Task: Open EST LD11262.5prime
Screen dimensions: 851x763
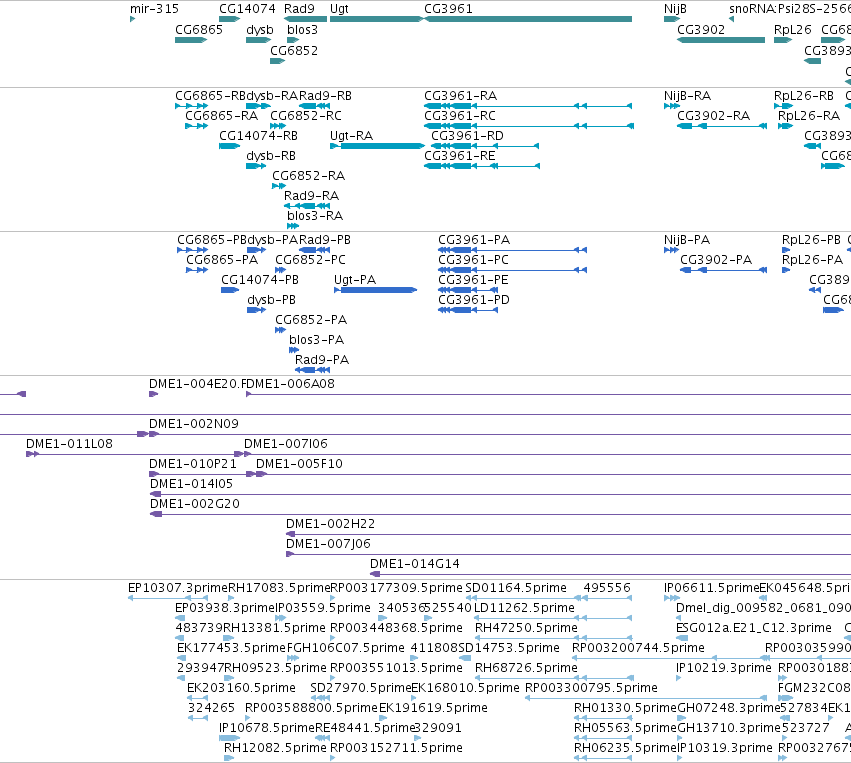Action: [524, 608]
